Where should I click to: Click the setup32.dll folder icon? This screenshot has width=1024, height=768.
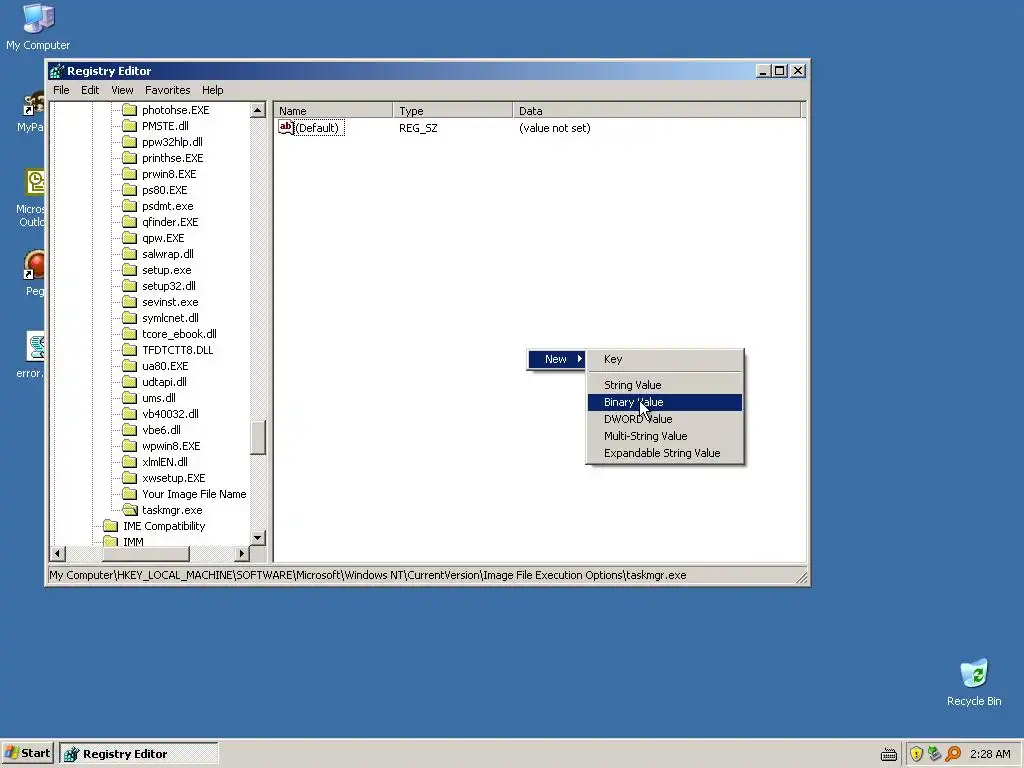point(130,286)
